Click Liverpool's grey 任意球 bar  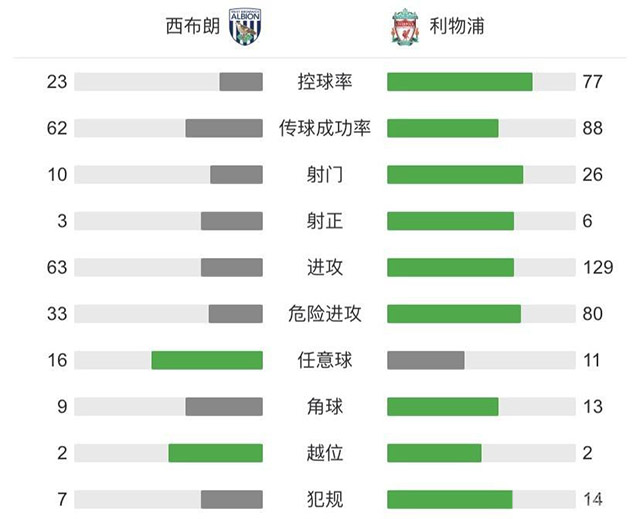coord(425,360)
